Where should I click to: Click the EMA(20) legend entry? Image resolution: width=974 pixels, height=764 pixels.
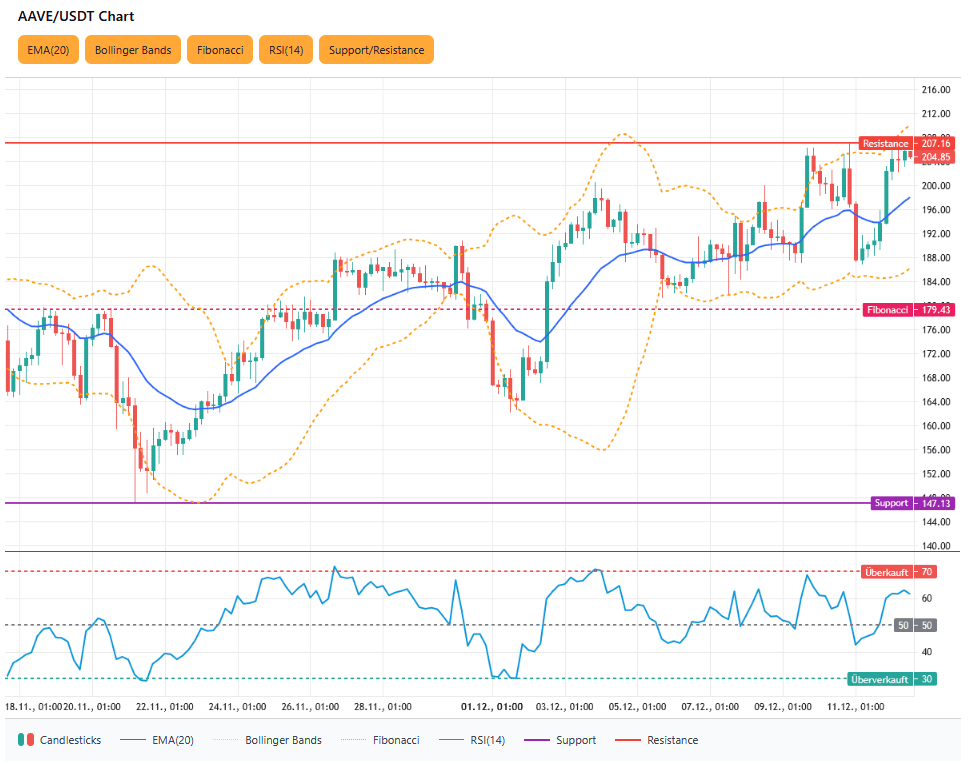(x=155, y=740)
